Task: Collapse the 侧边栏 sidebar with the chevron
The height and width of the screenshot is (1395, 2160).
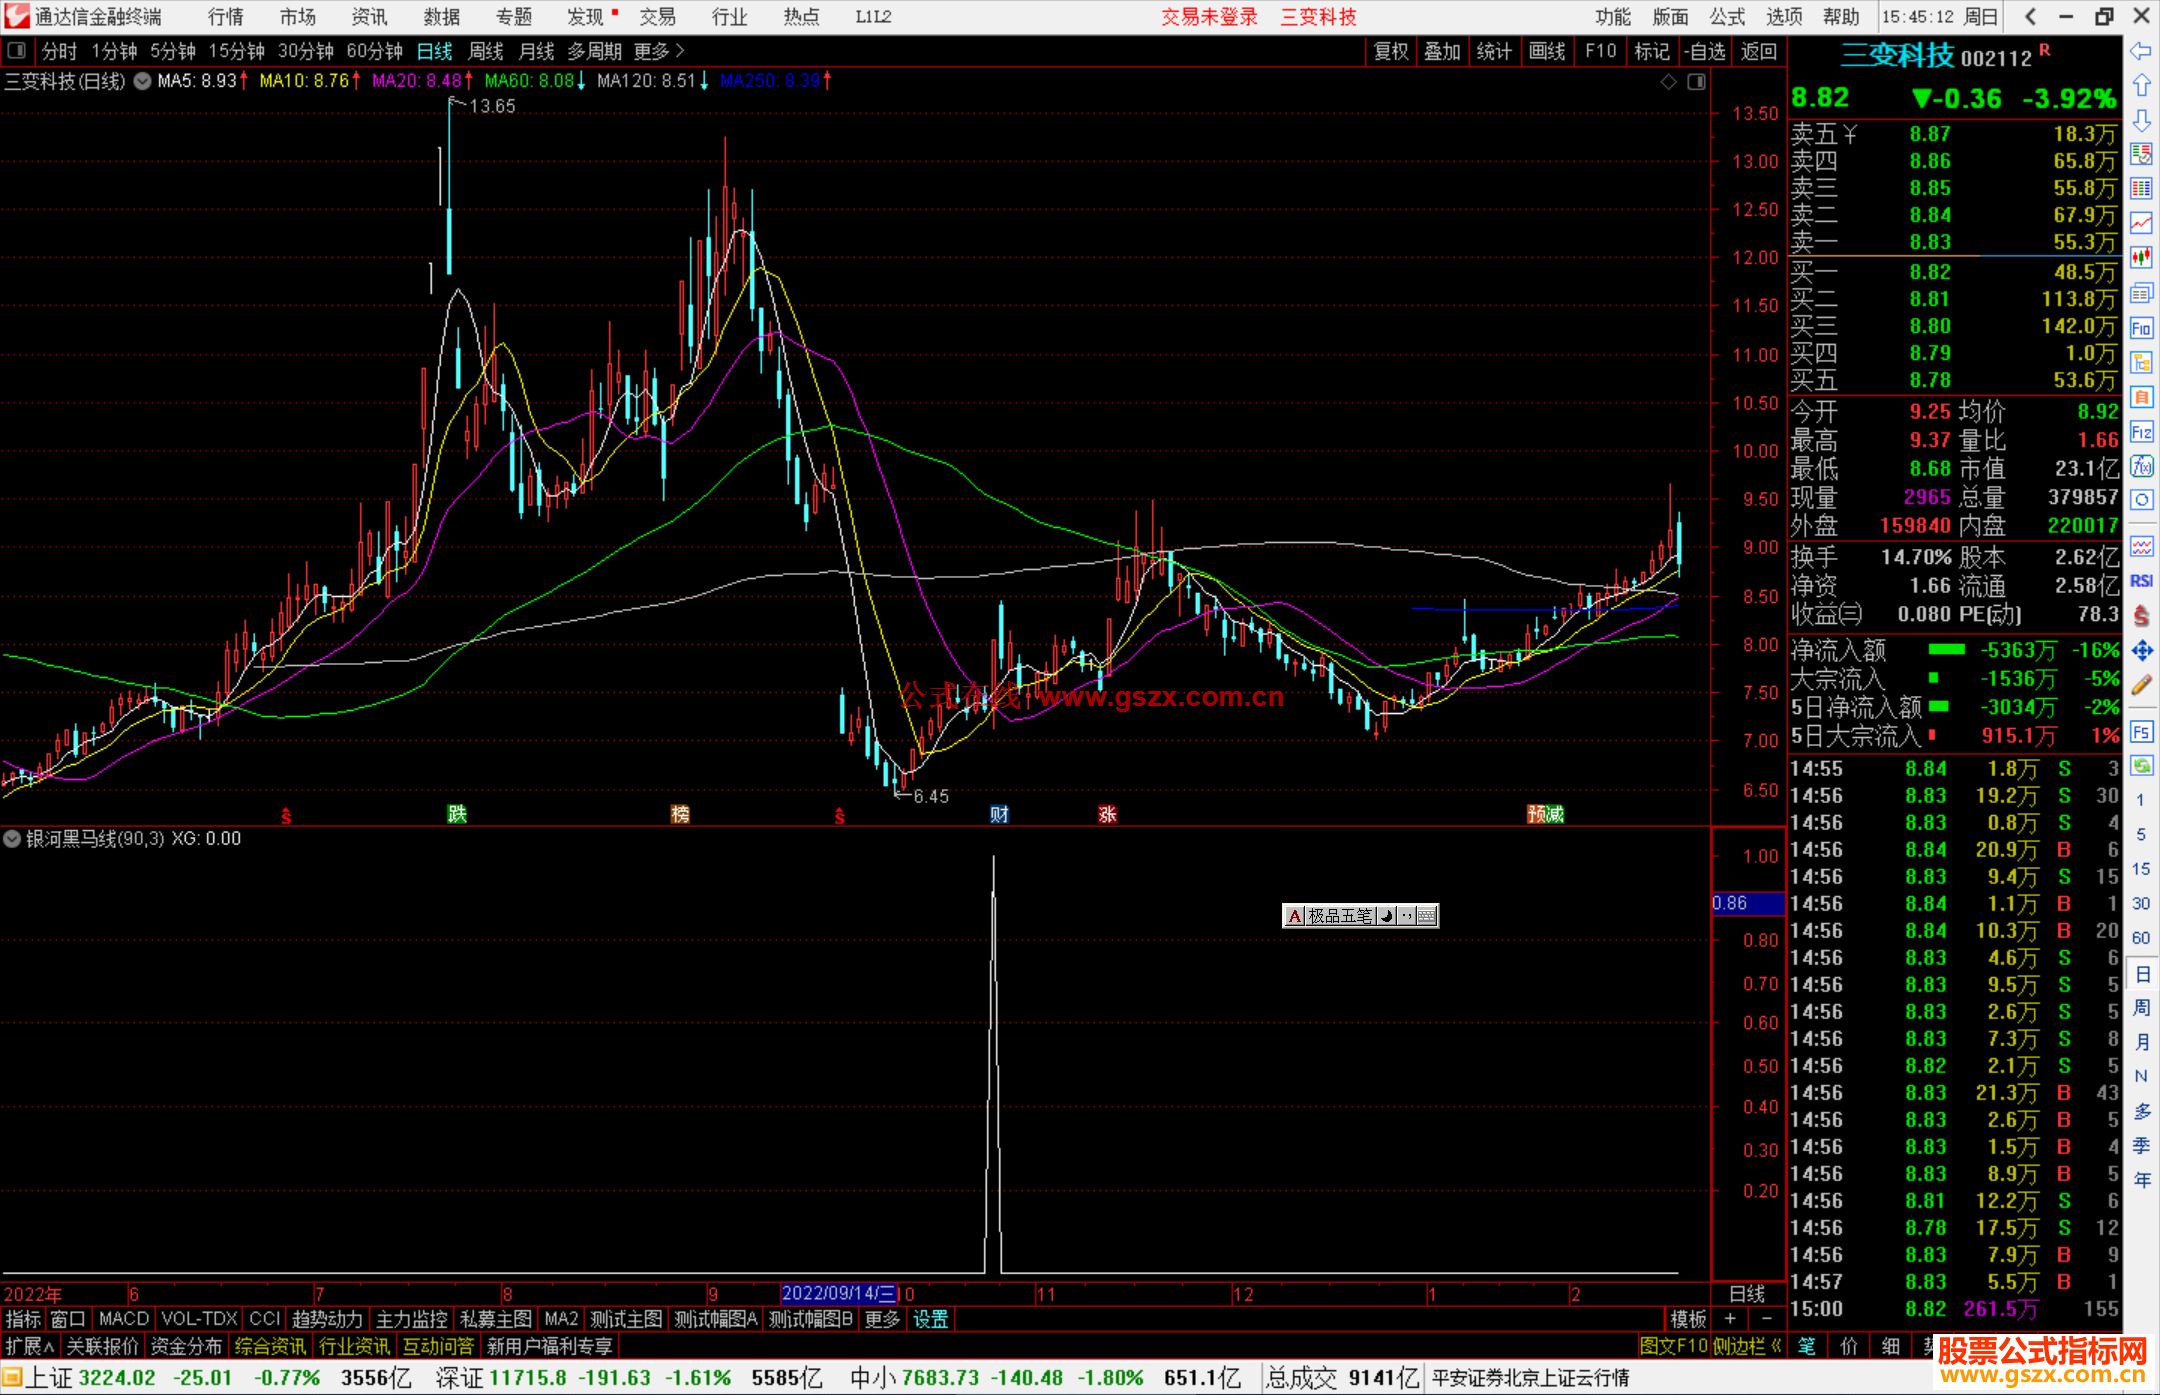Action: 1776,1346
